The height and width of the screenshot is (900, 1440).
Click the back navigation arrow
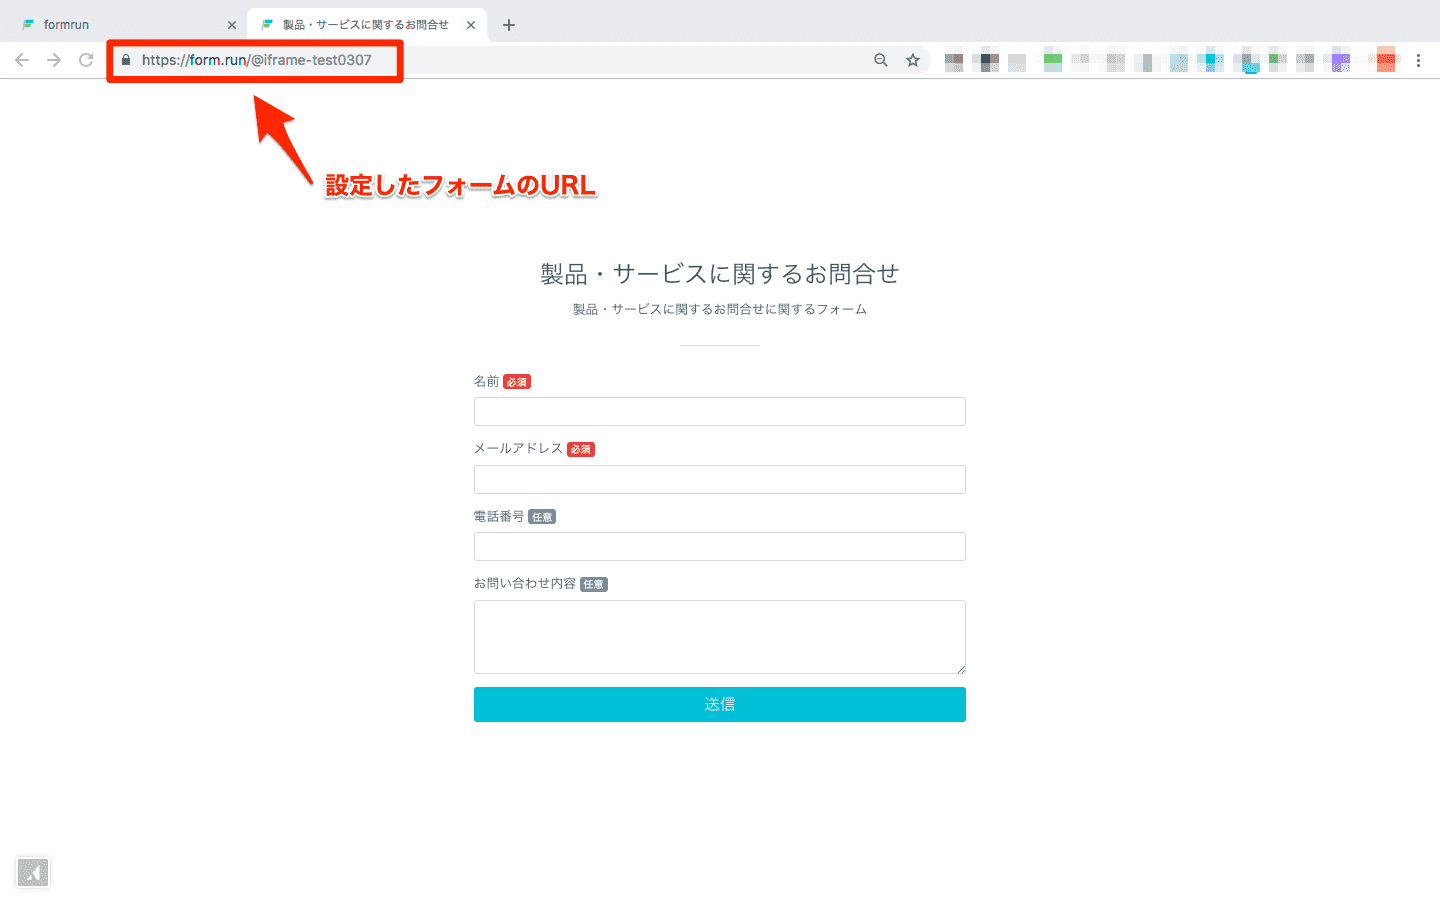coord(22,60)
